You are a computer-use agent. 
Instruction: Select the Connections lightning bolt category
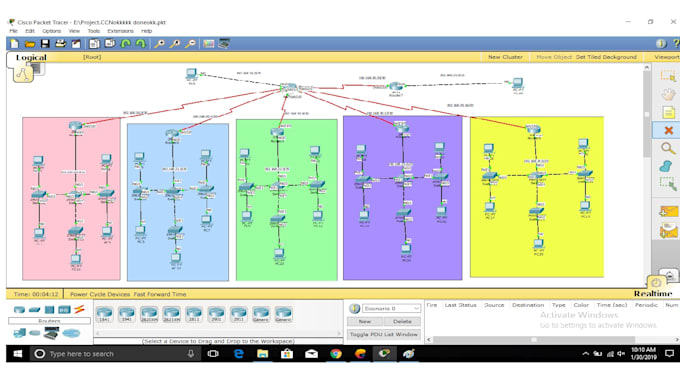click(79, 309)
